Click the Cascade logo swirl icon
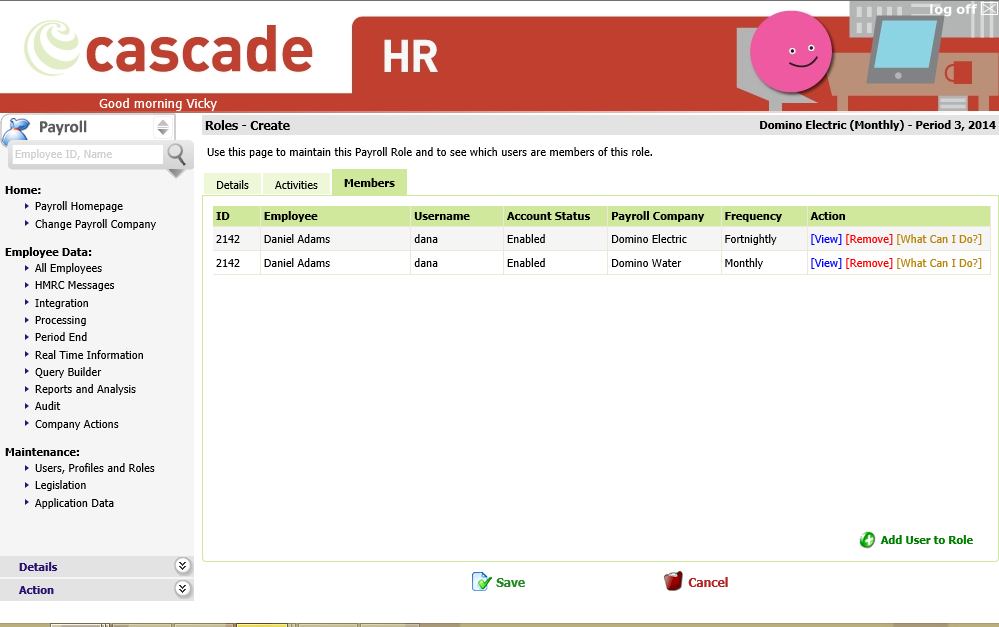This screenshot has width=999, height=627. 52,48
